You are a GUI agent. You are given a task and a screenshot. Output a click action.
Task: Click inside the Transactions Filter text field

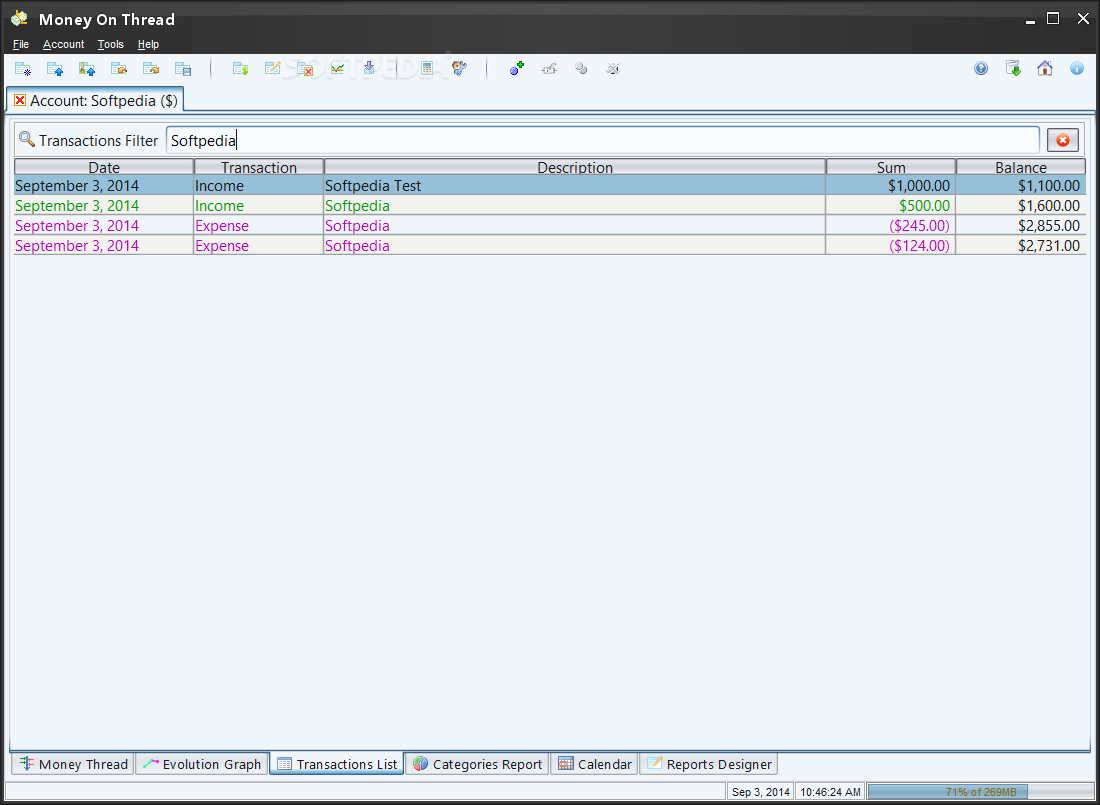pyautogui.click(x=603, y=140)
